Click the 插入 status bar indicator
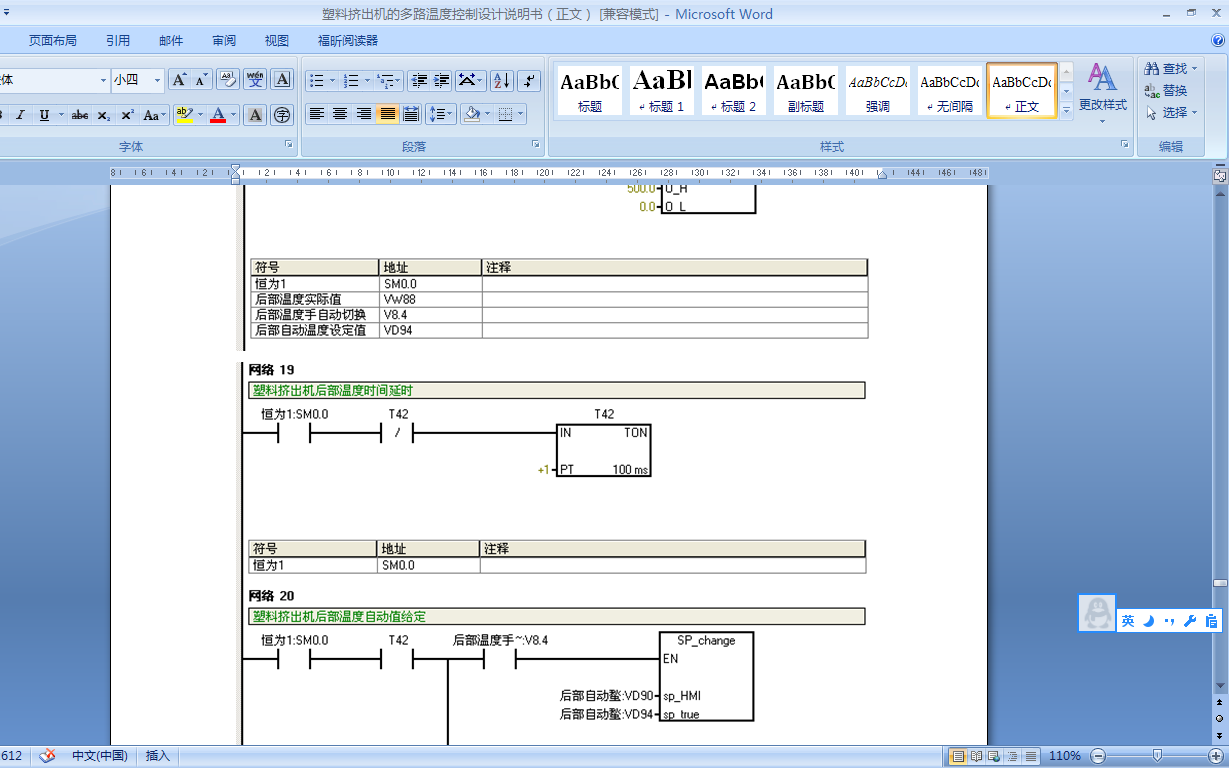The image size is (1229, 768). (155, 756)
